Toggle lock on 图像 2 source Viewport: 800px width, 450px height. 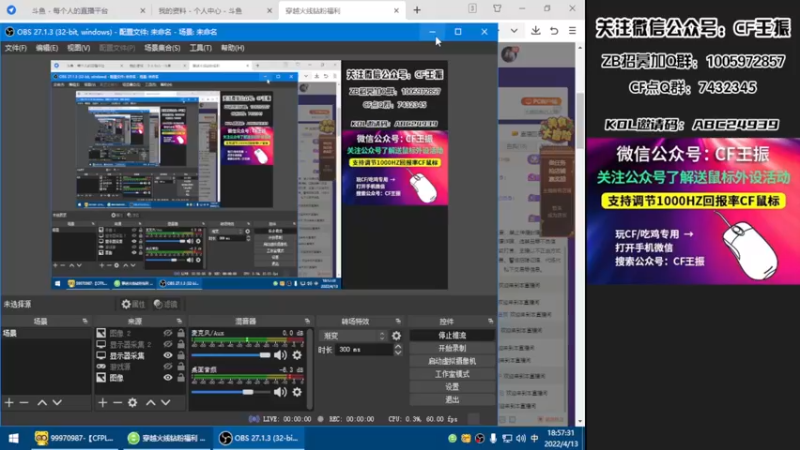181,333
